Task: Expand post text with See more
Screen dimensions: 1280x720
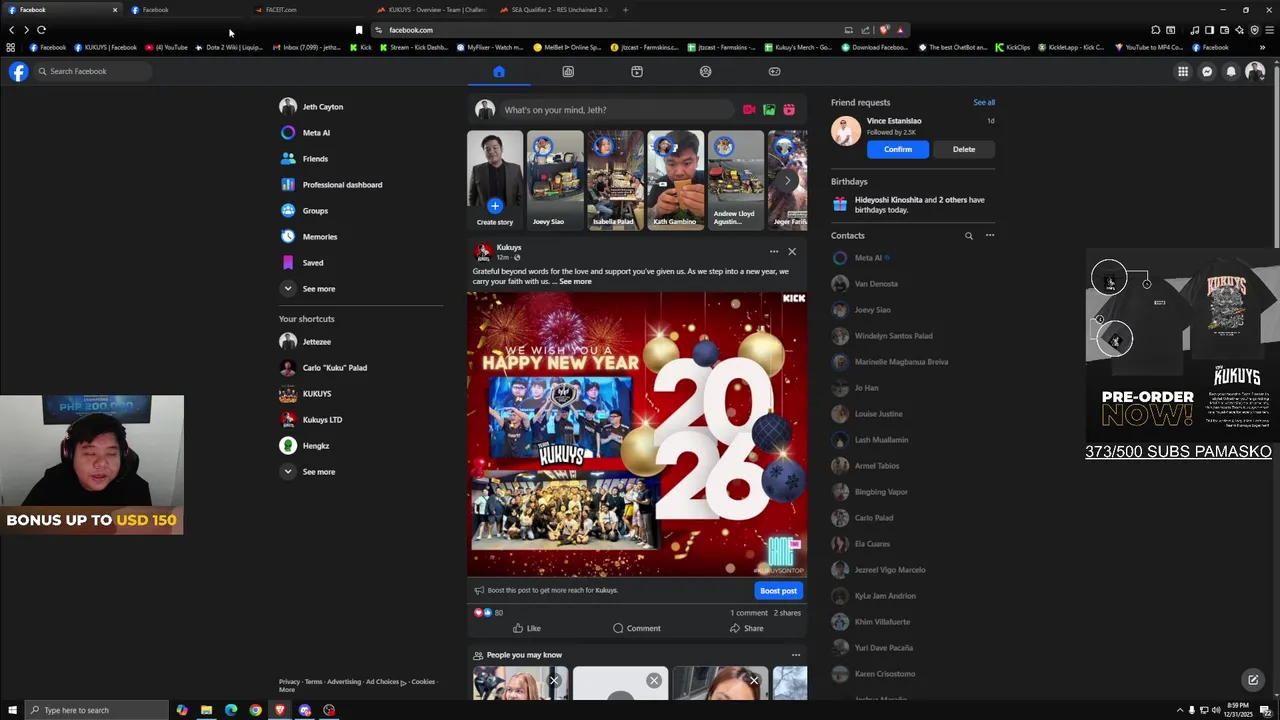Action: click(x=575, y=282)
